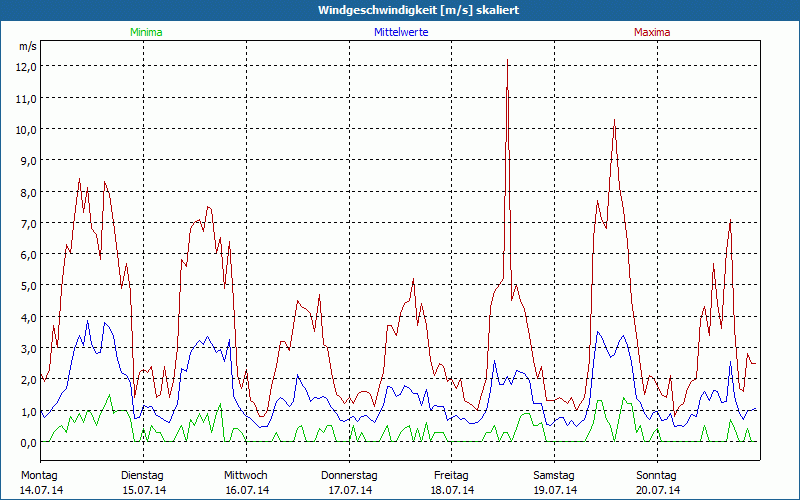Click the 4,0 y-axis value
This screenshot has height=500, width=800.
tap(28, 317)
